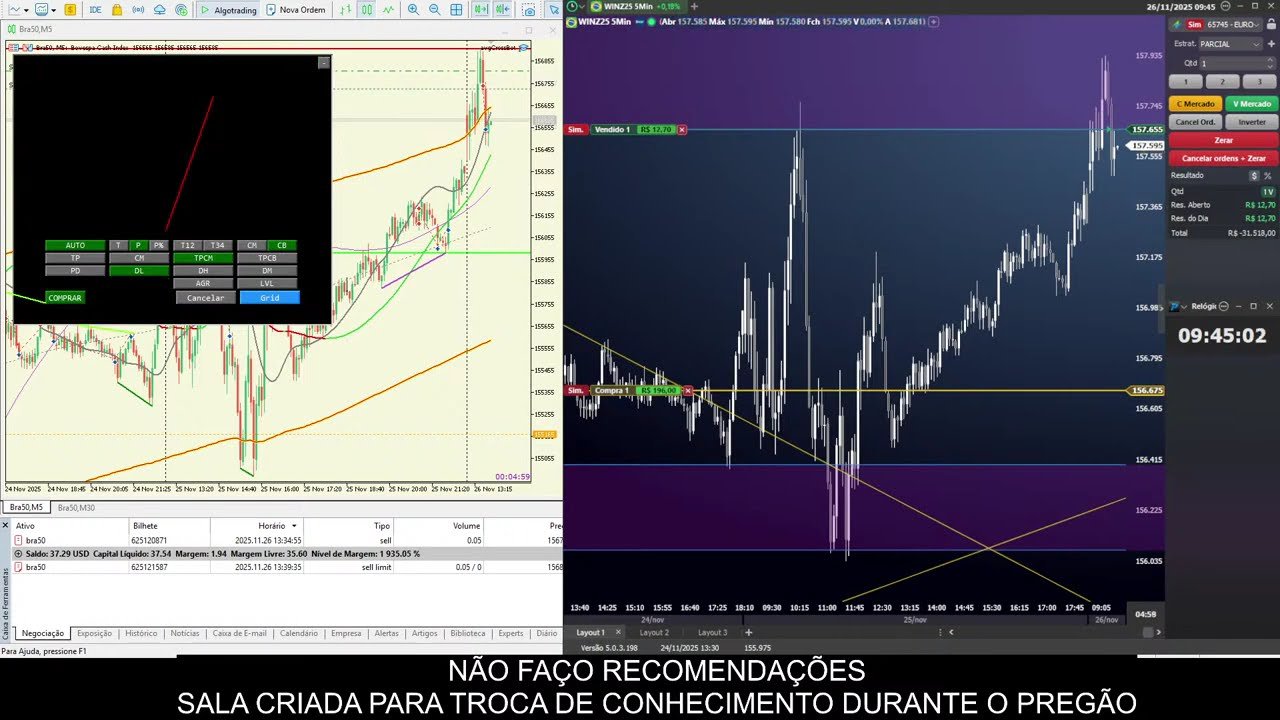
Task: Click the padlock icon in order panel
Action: (1271, 24)
